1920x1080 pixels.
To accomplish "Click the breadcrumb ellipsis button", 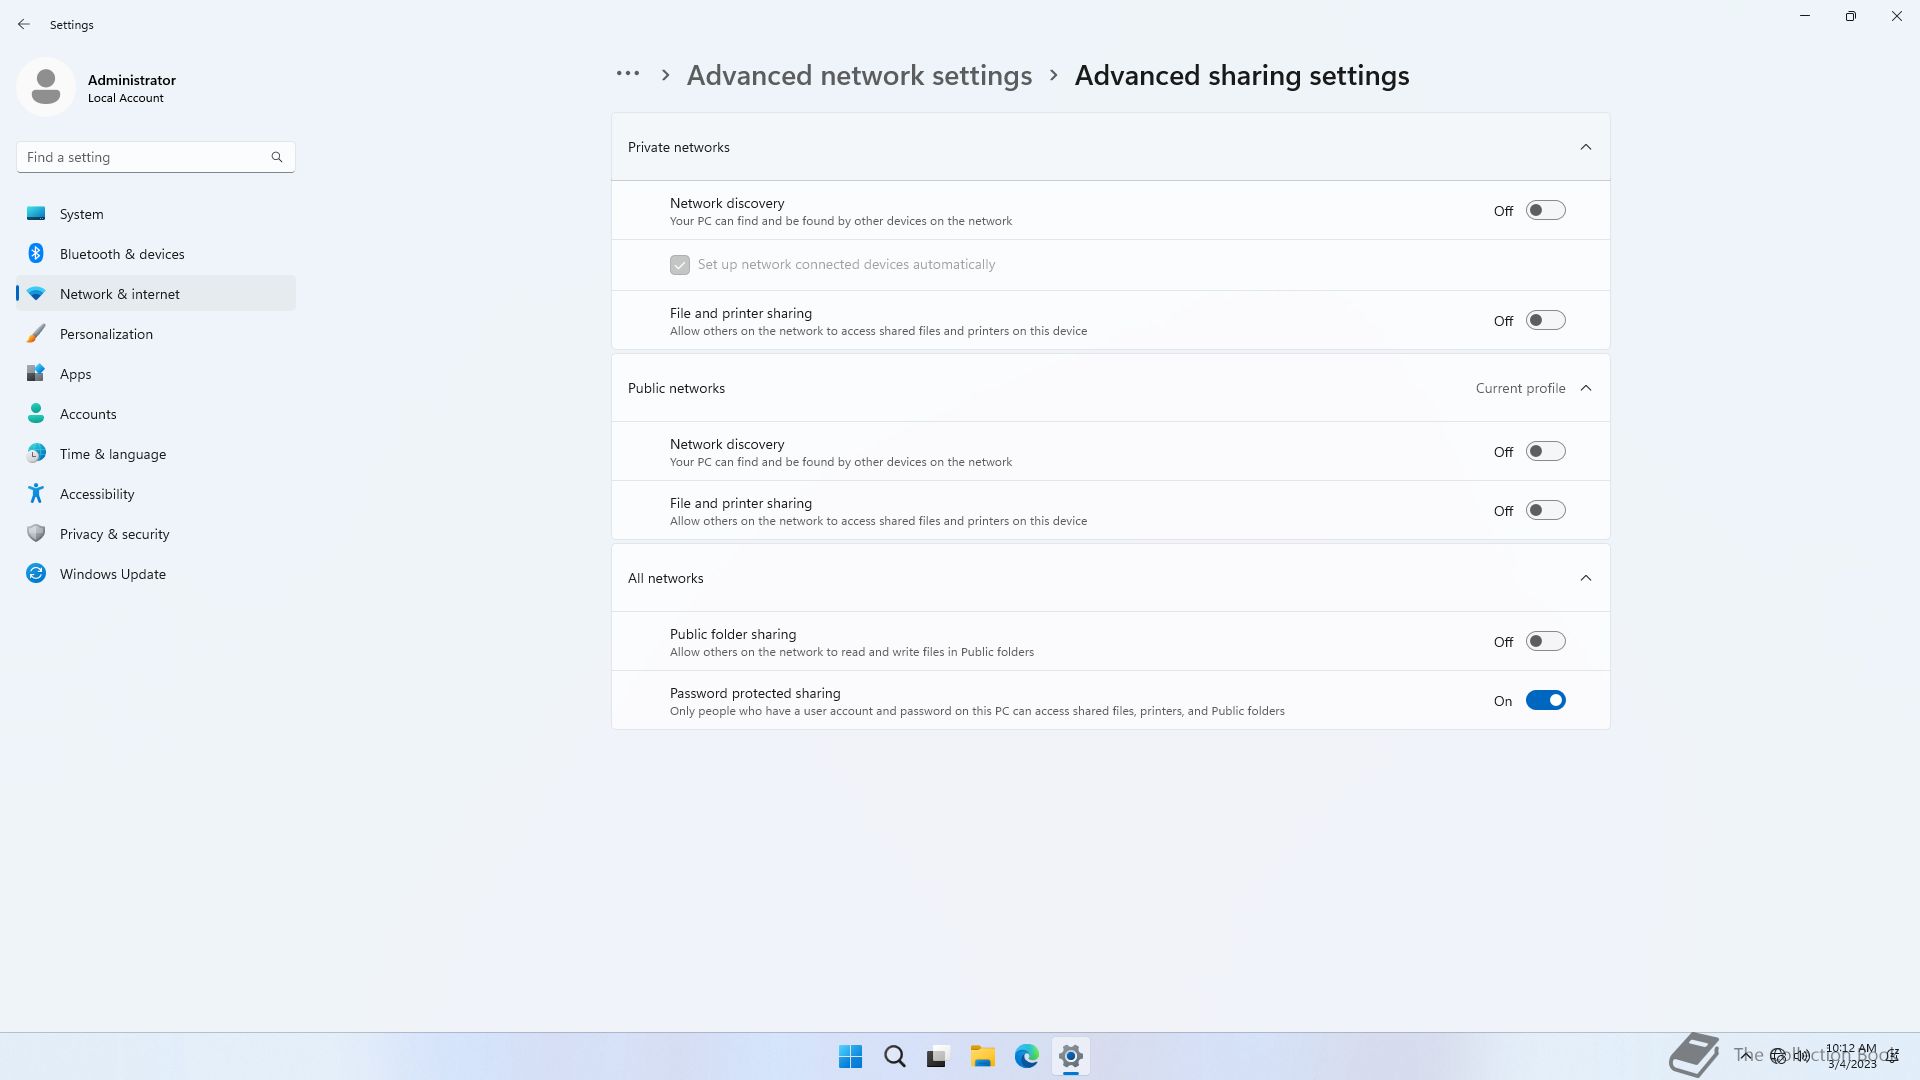I will 628,74.
